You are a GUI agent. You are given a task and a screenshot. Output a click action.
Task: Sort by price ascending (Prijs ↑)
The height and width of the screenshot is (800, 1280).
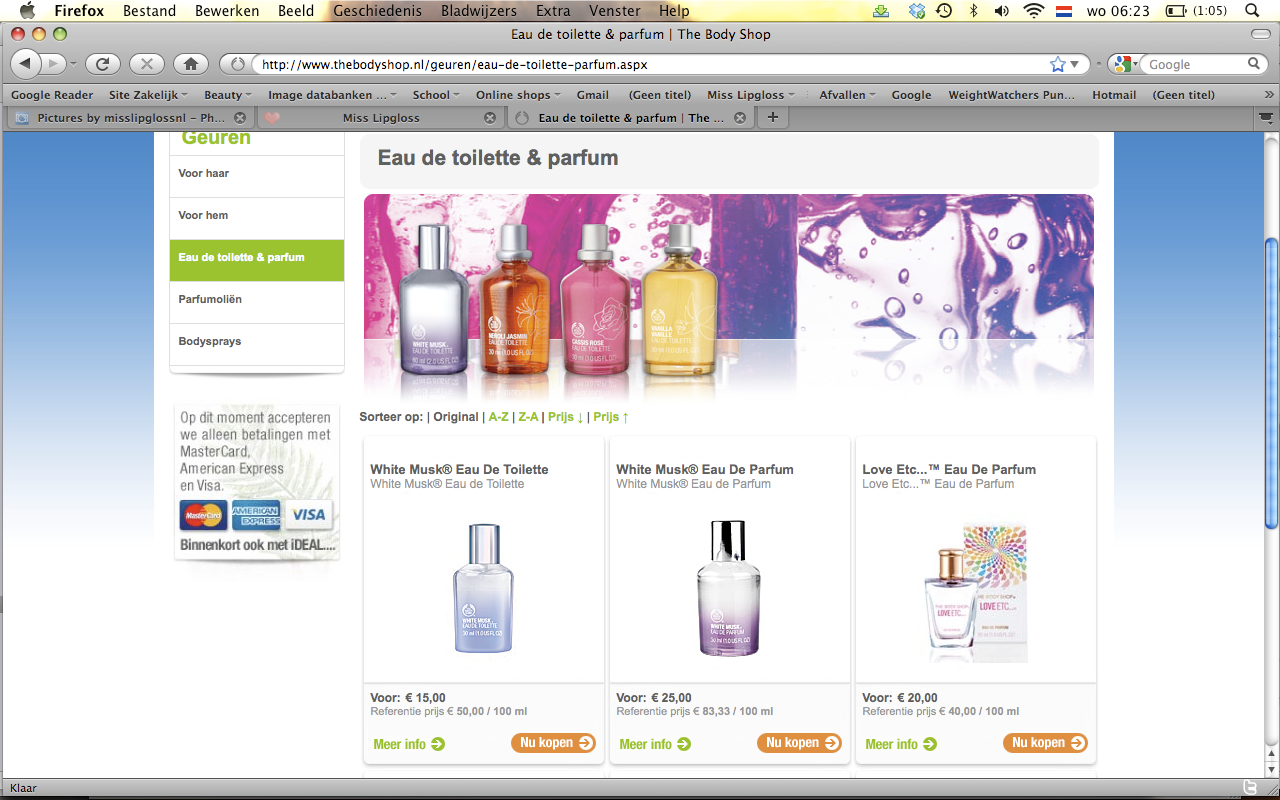point(611,417)
